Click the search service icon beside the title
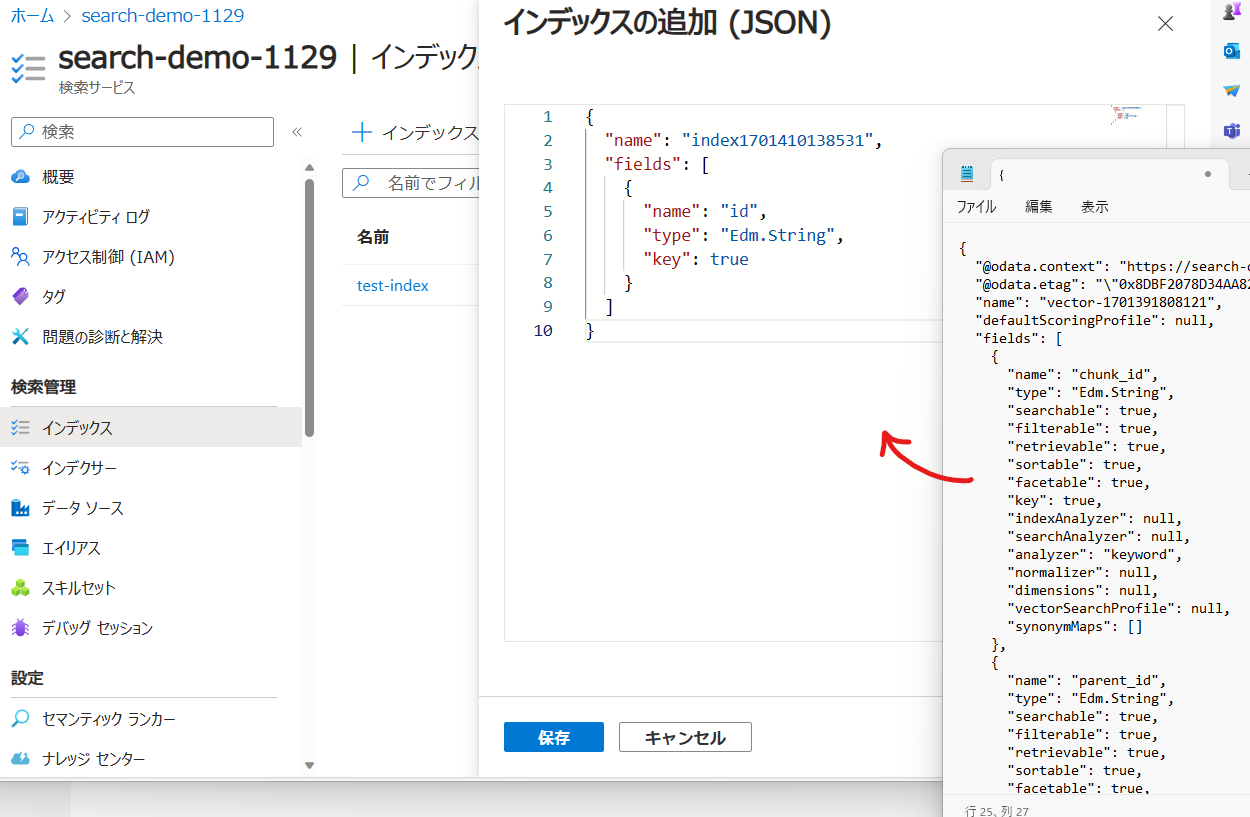1250x817 pixels. tap(28, 67)
